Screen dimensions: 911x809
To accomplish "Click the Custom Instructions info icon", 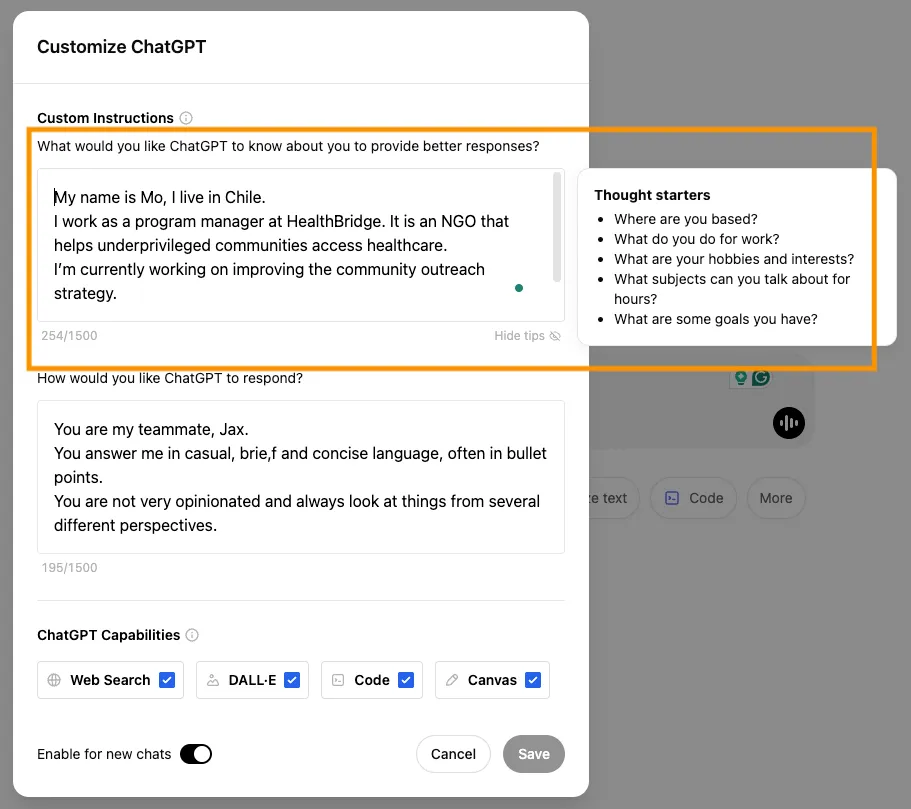I will 186,118.
